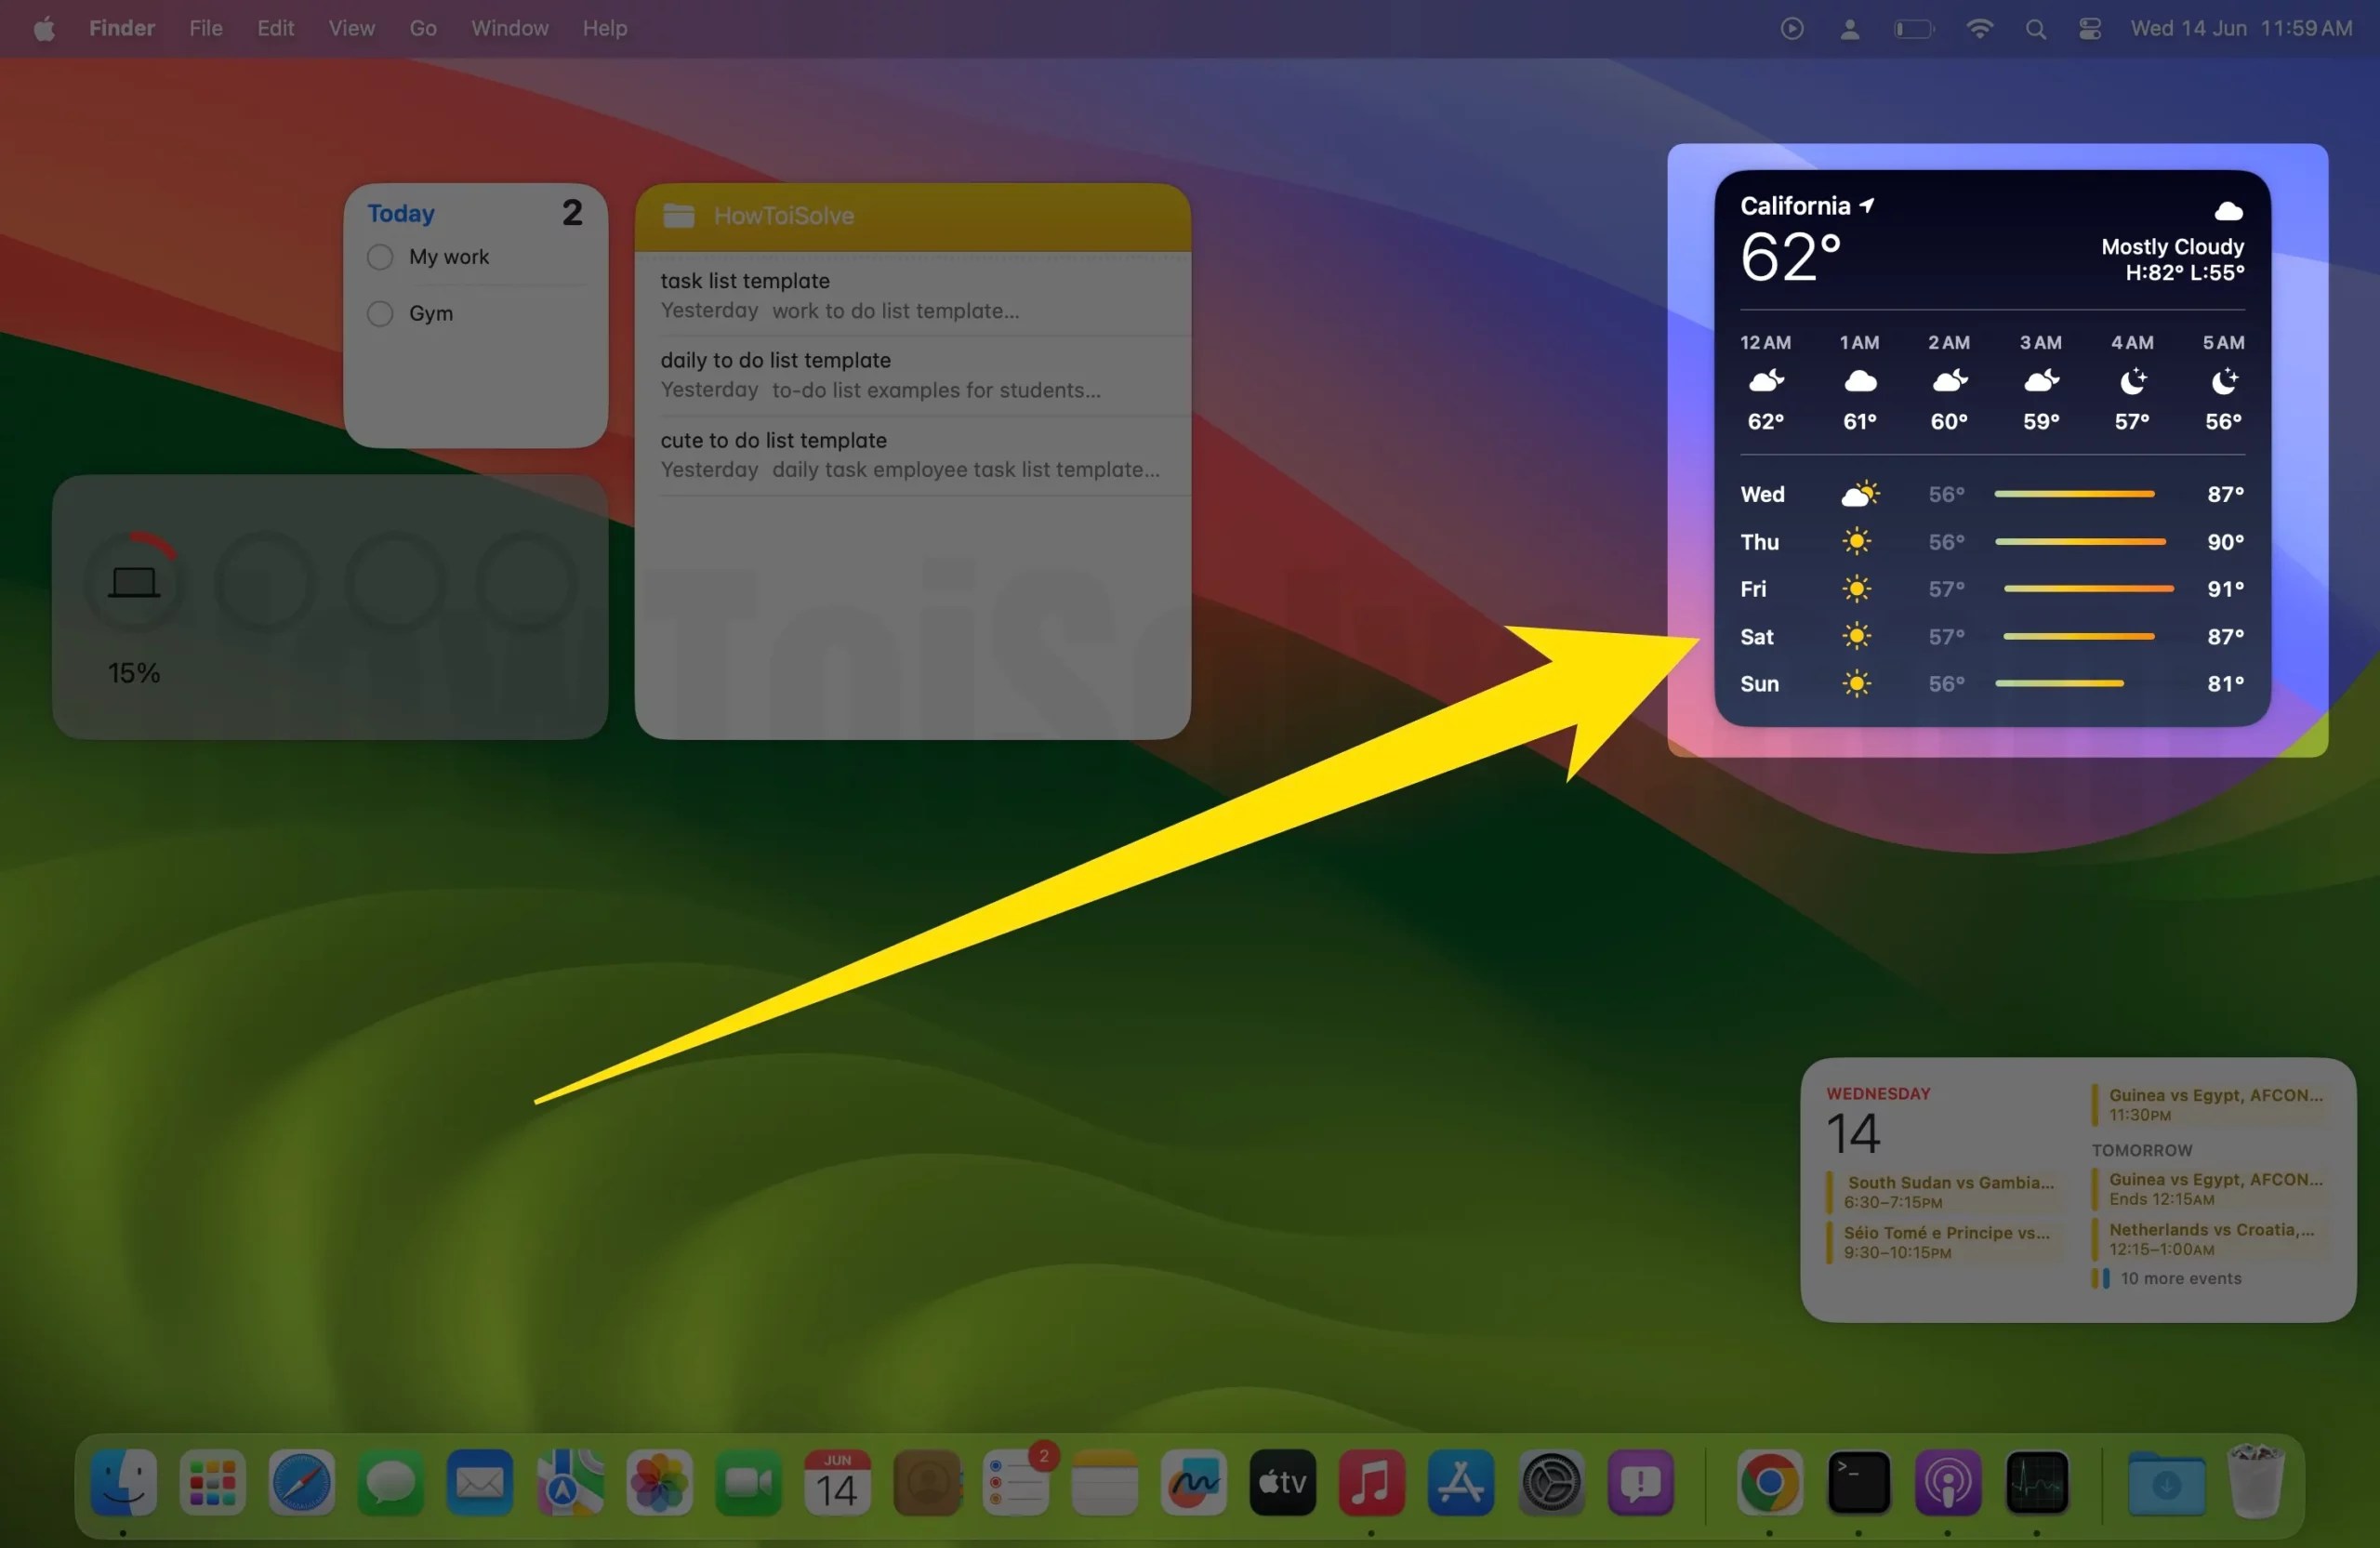This screenshot has height=1548, width=2380.
Task: Open the Finder View menu
Action: click(350, 28)
